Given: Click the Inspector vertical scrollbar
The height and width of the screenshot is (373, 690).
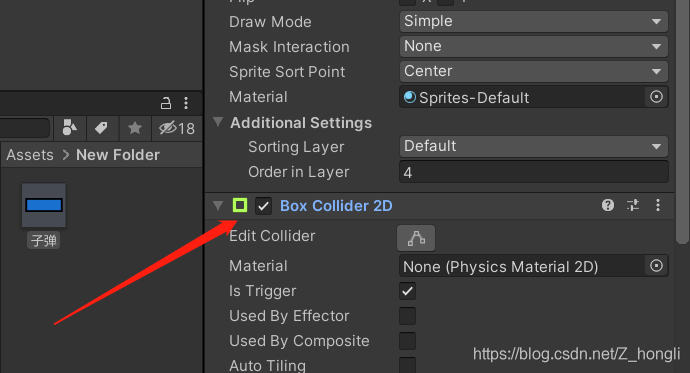Looking at the screenshot, I should (682, 121).
